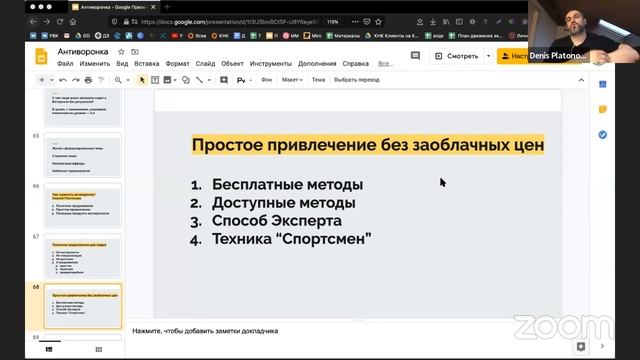Click the Фон background button
The height and width of the screenshot is (360, 640).
click(267, 80)
